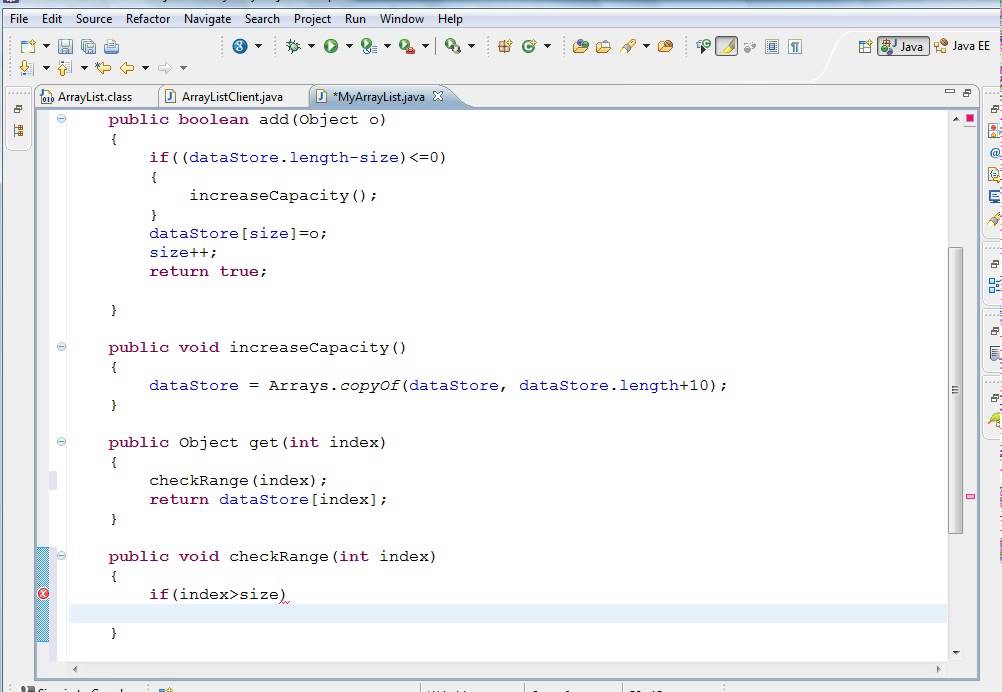The width and height of the screenshot is (1002, 692).
Task: Click the highlighted empty line below if(index>size)
Action: click(x=507, y=613)
